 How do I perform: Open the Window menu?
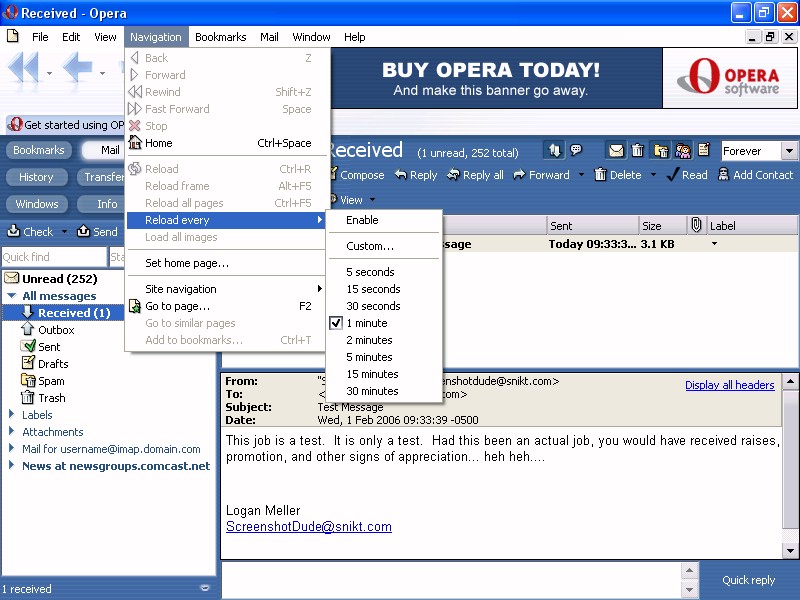pyautogui.click(x=311, y=37)
